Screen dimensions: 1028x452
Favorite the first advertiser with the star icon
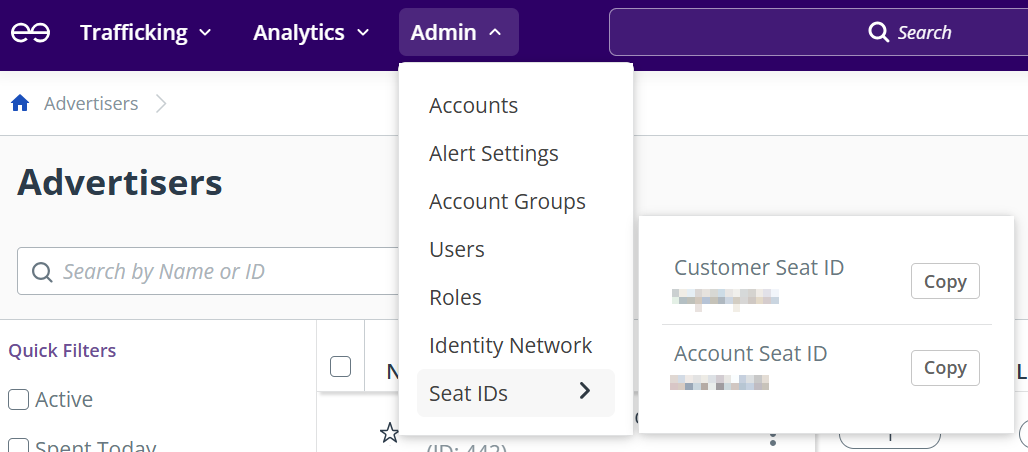pyautogui.click(x=389, y=432)
